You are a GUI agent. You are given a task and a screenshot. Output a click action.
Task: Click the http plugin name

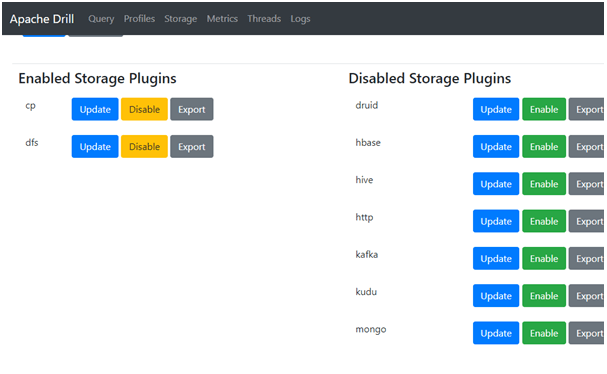364,217
